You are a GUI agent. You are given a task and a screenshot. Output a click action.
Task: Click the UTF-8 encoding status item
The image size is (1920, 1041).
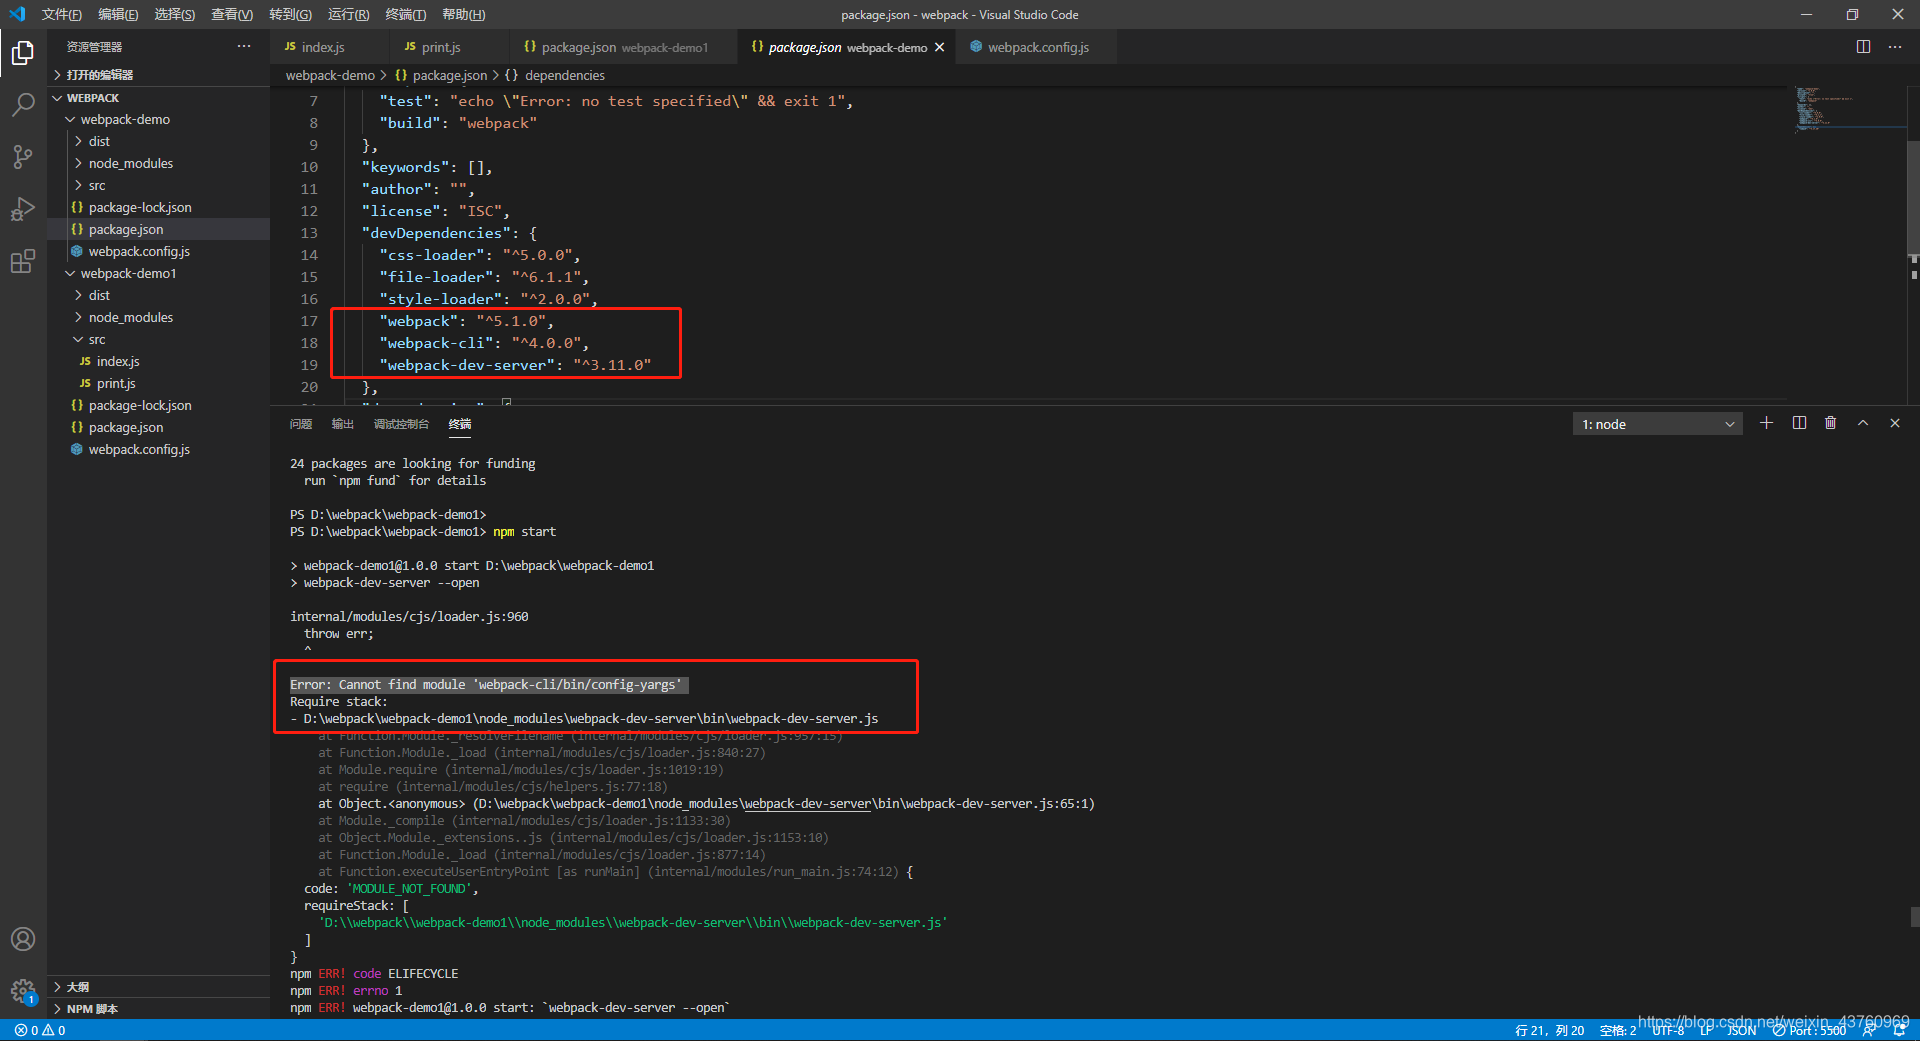point(1668,1030)
